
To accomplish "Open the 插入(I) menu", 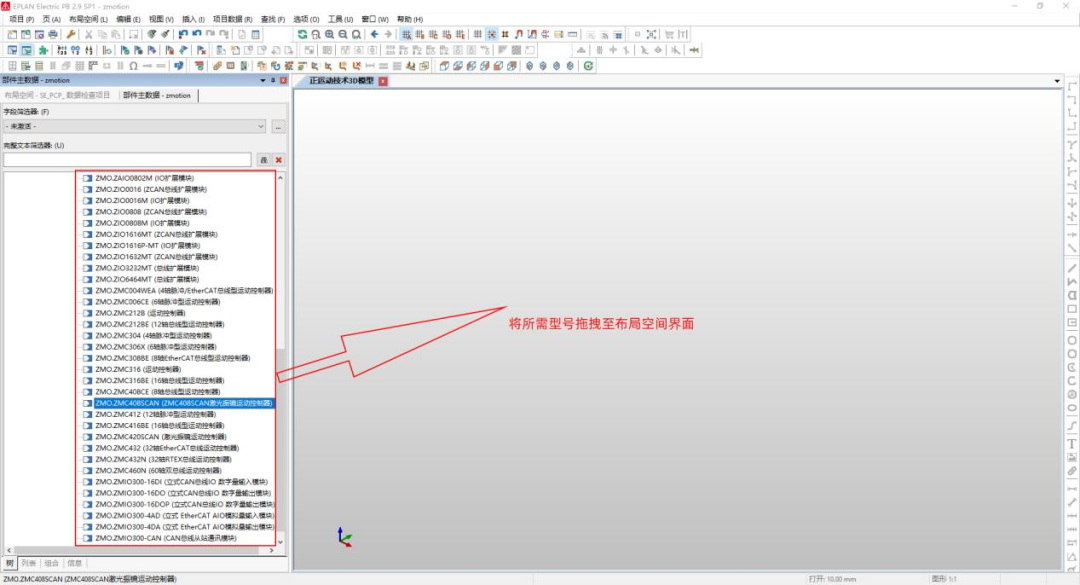I will pyautogui.click(x=193, y=19).
